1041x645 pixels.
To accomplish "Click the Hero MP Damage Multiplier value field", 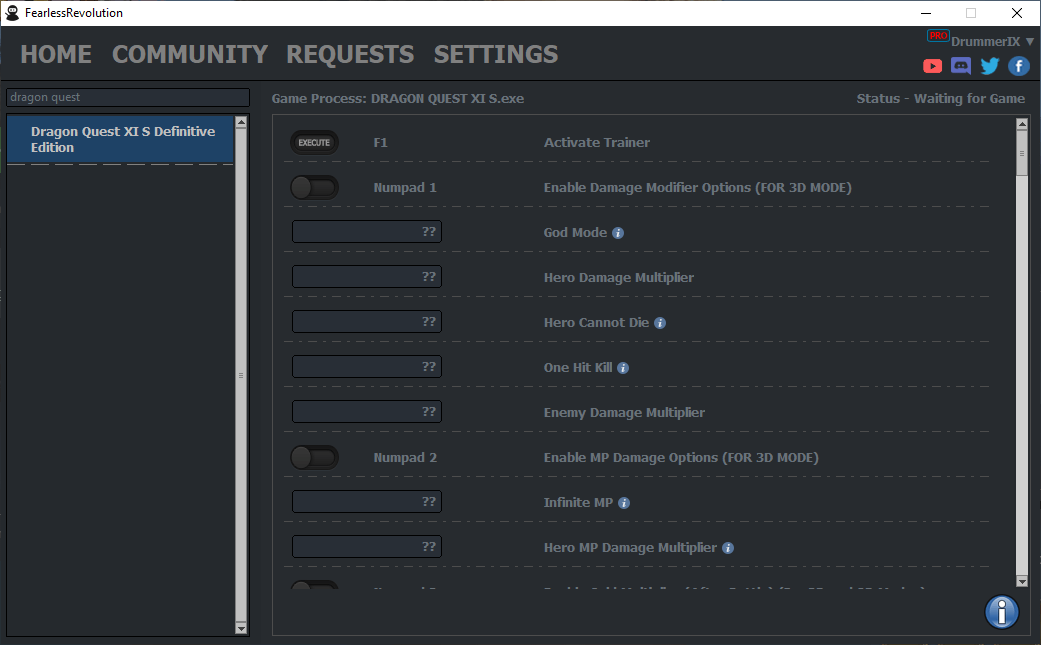I will pos(367,547).
